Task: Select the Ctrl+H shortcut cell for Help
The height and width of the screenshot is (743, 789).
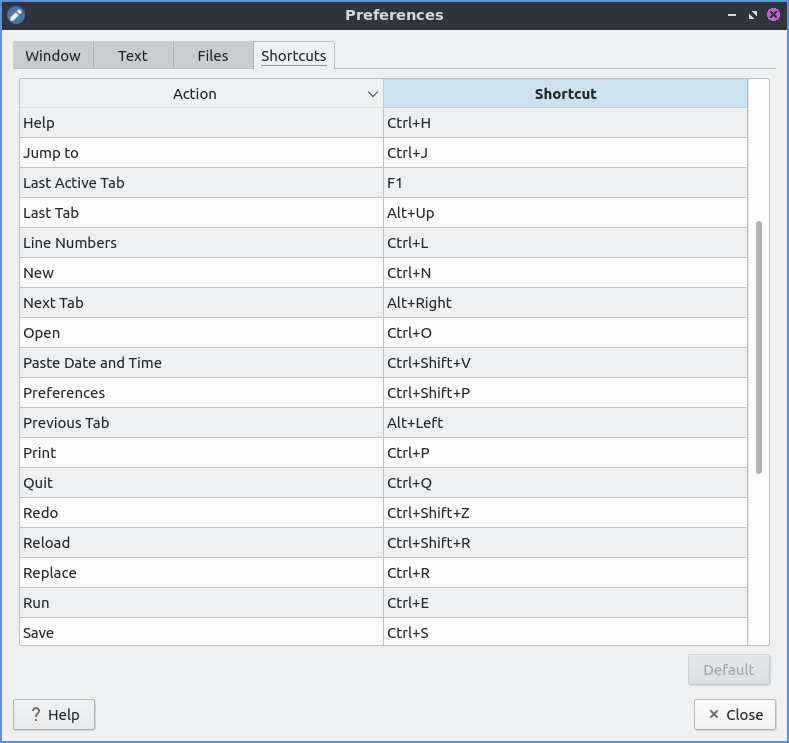Action: point(565,123)
